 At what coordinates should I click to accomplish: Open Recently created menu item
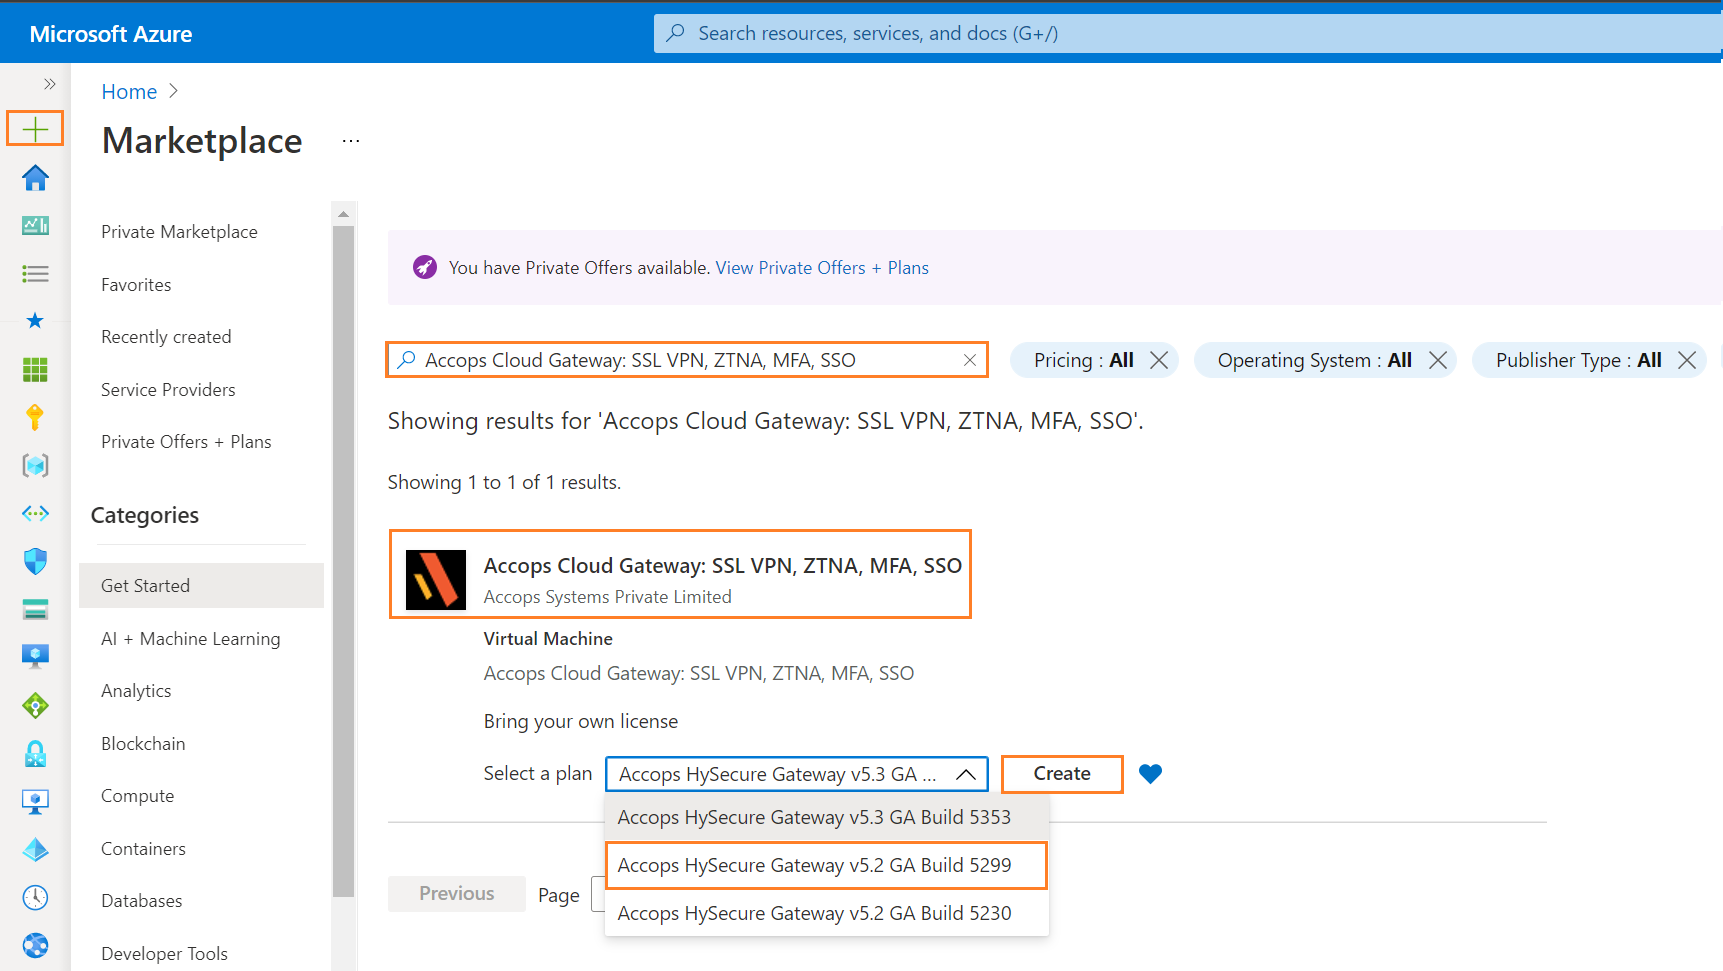coord(166,337)
